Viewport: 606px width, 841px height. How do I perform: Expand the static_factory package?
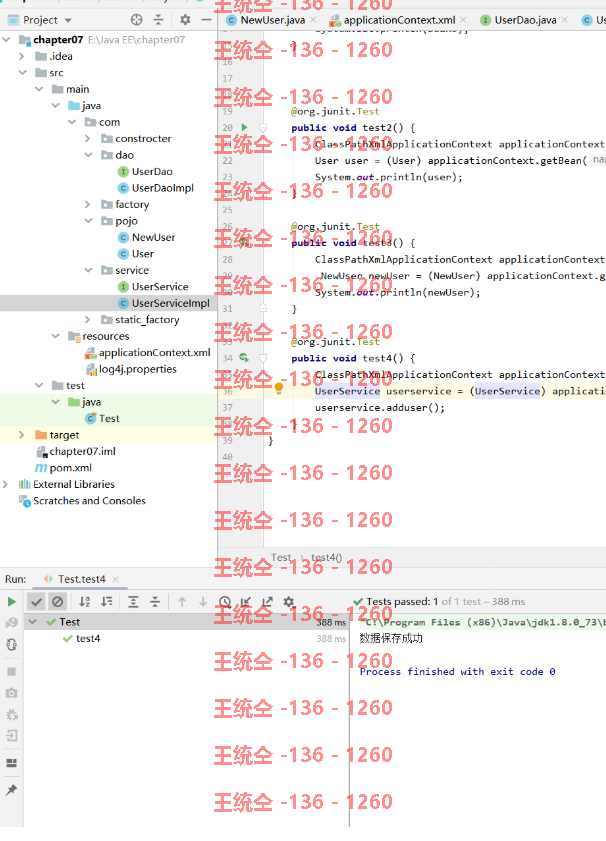[87, 320]
